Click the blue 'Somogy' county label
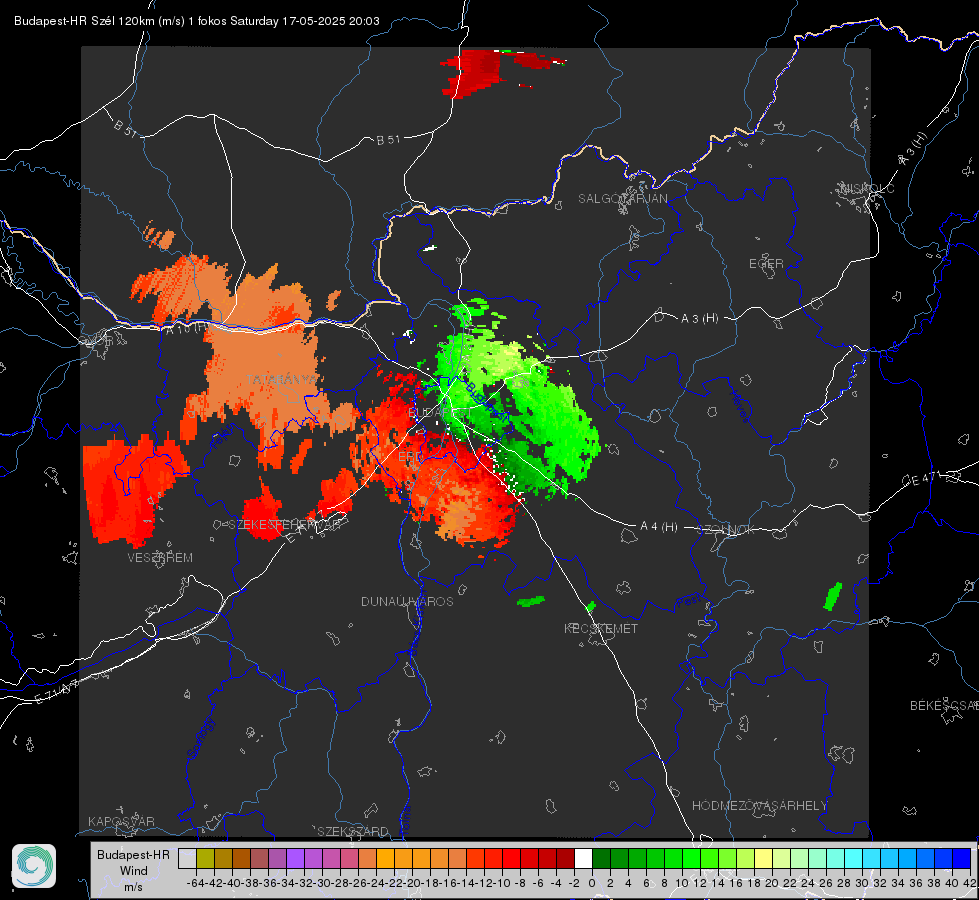Viewport: 979px width, 900px height. tap(200, 738)
